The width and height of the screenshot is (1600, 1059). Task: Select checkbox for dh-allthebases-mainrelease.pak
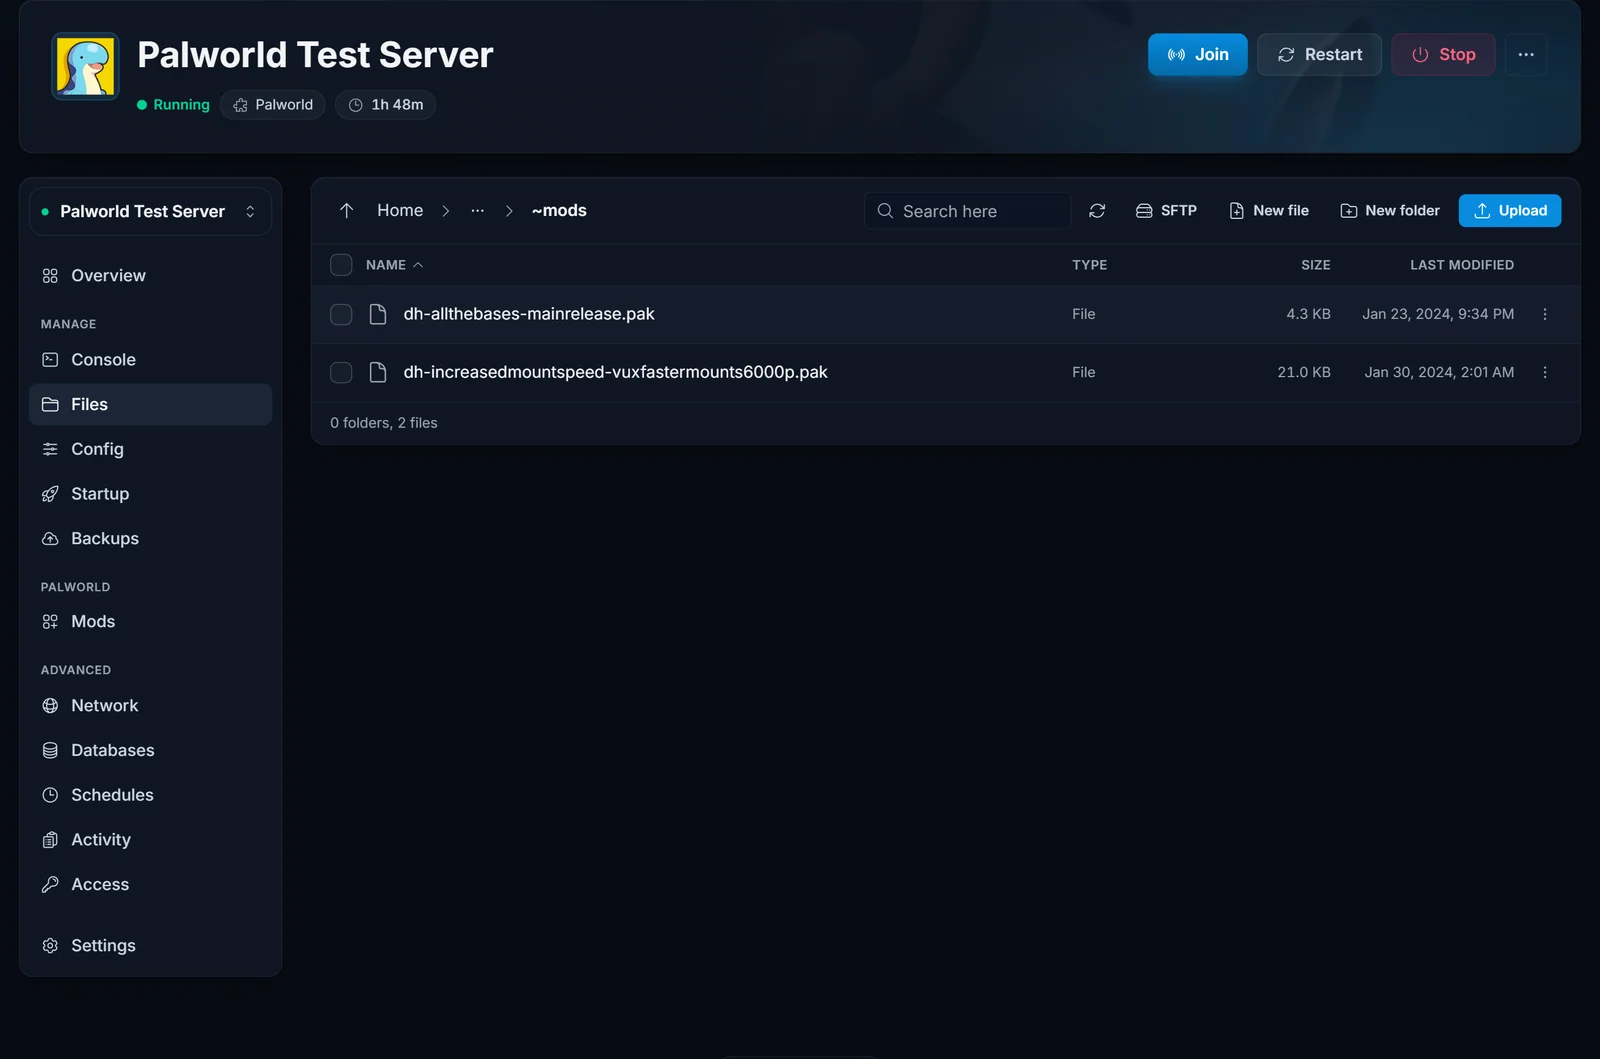pyautogui.click(x=341, y=314)
